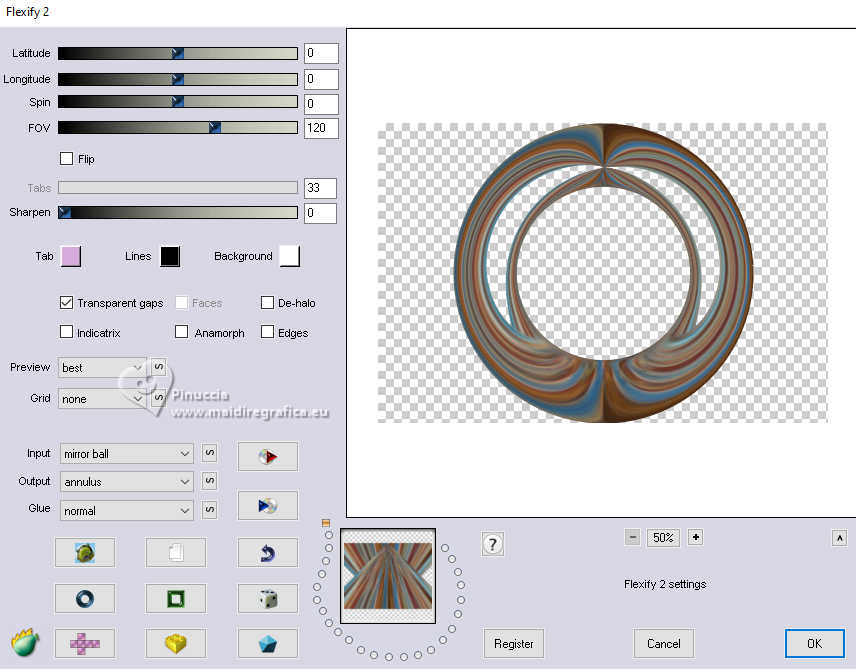Enable the Indicatrix checkbox
This screenshot has height=669, width=856.
[66, 331]
